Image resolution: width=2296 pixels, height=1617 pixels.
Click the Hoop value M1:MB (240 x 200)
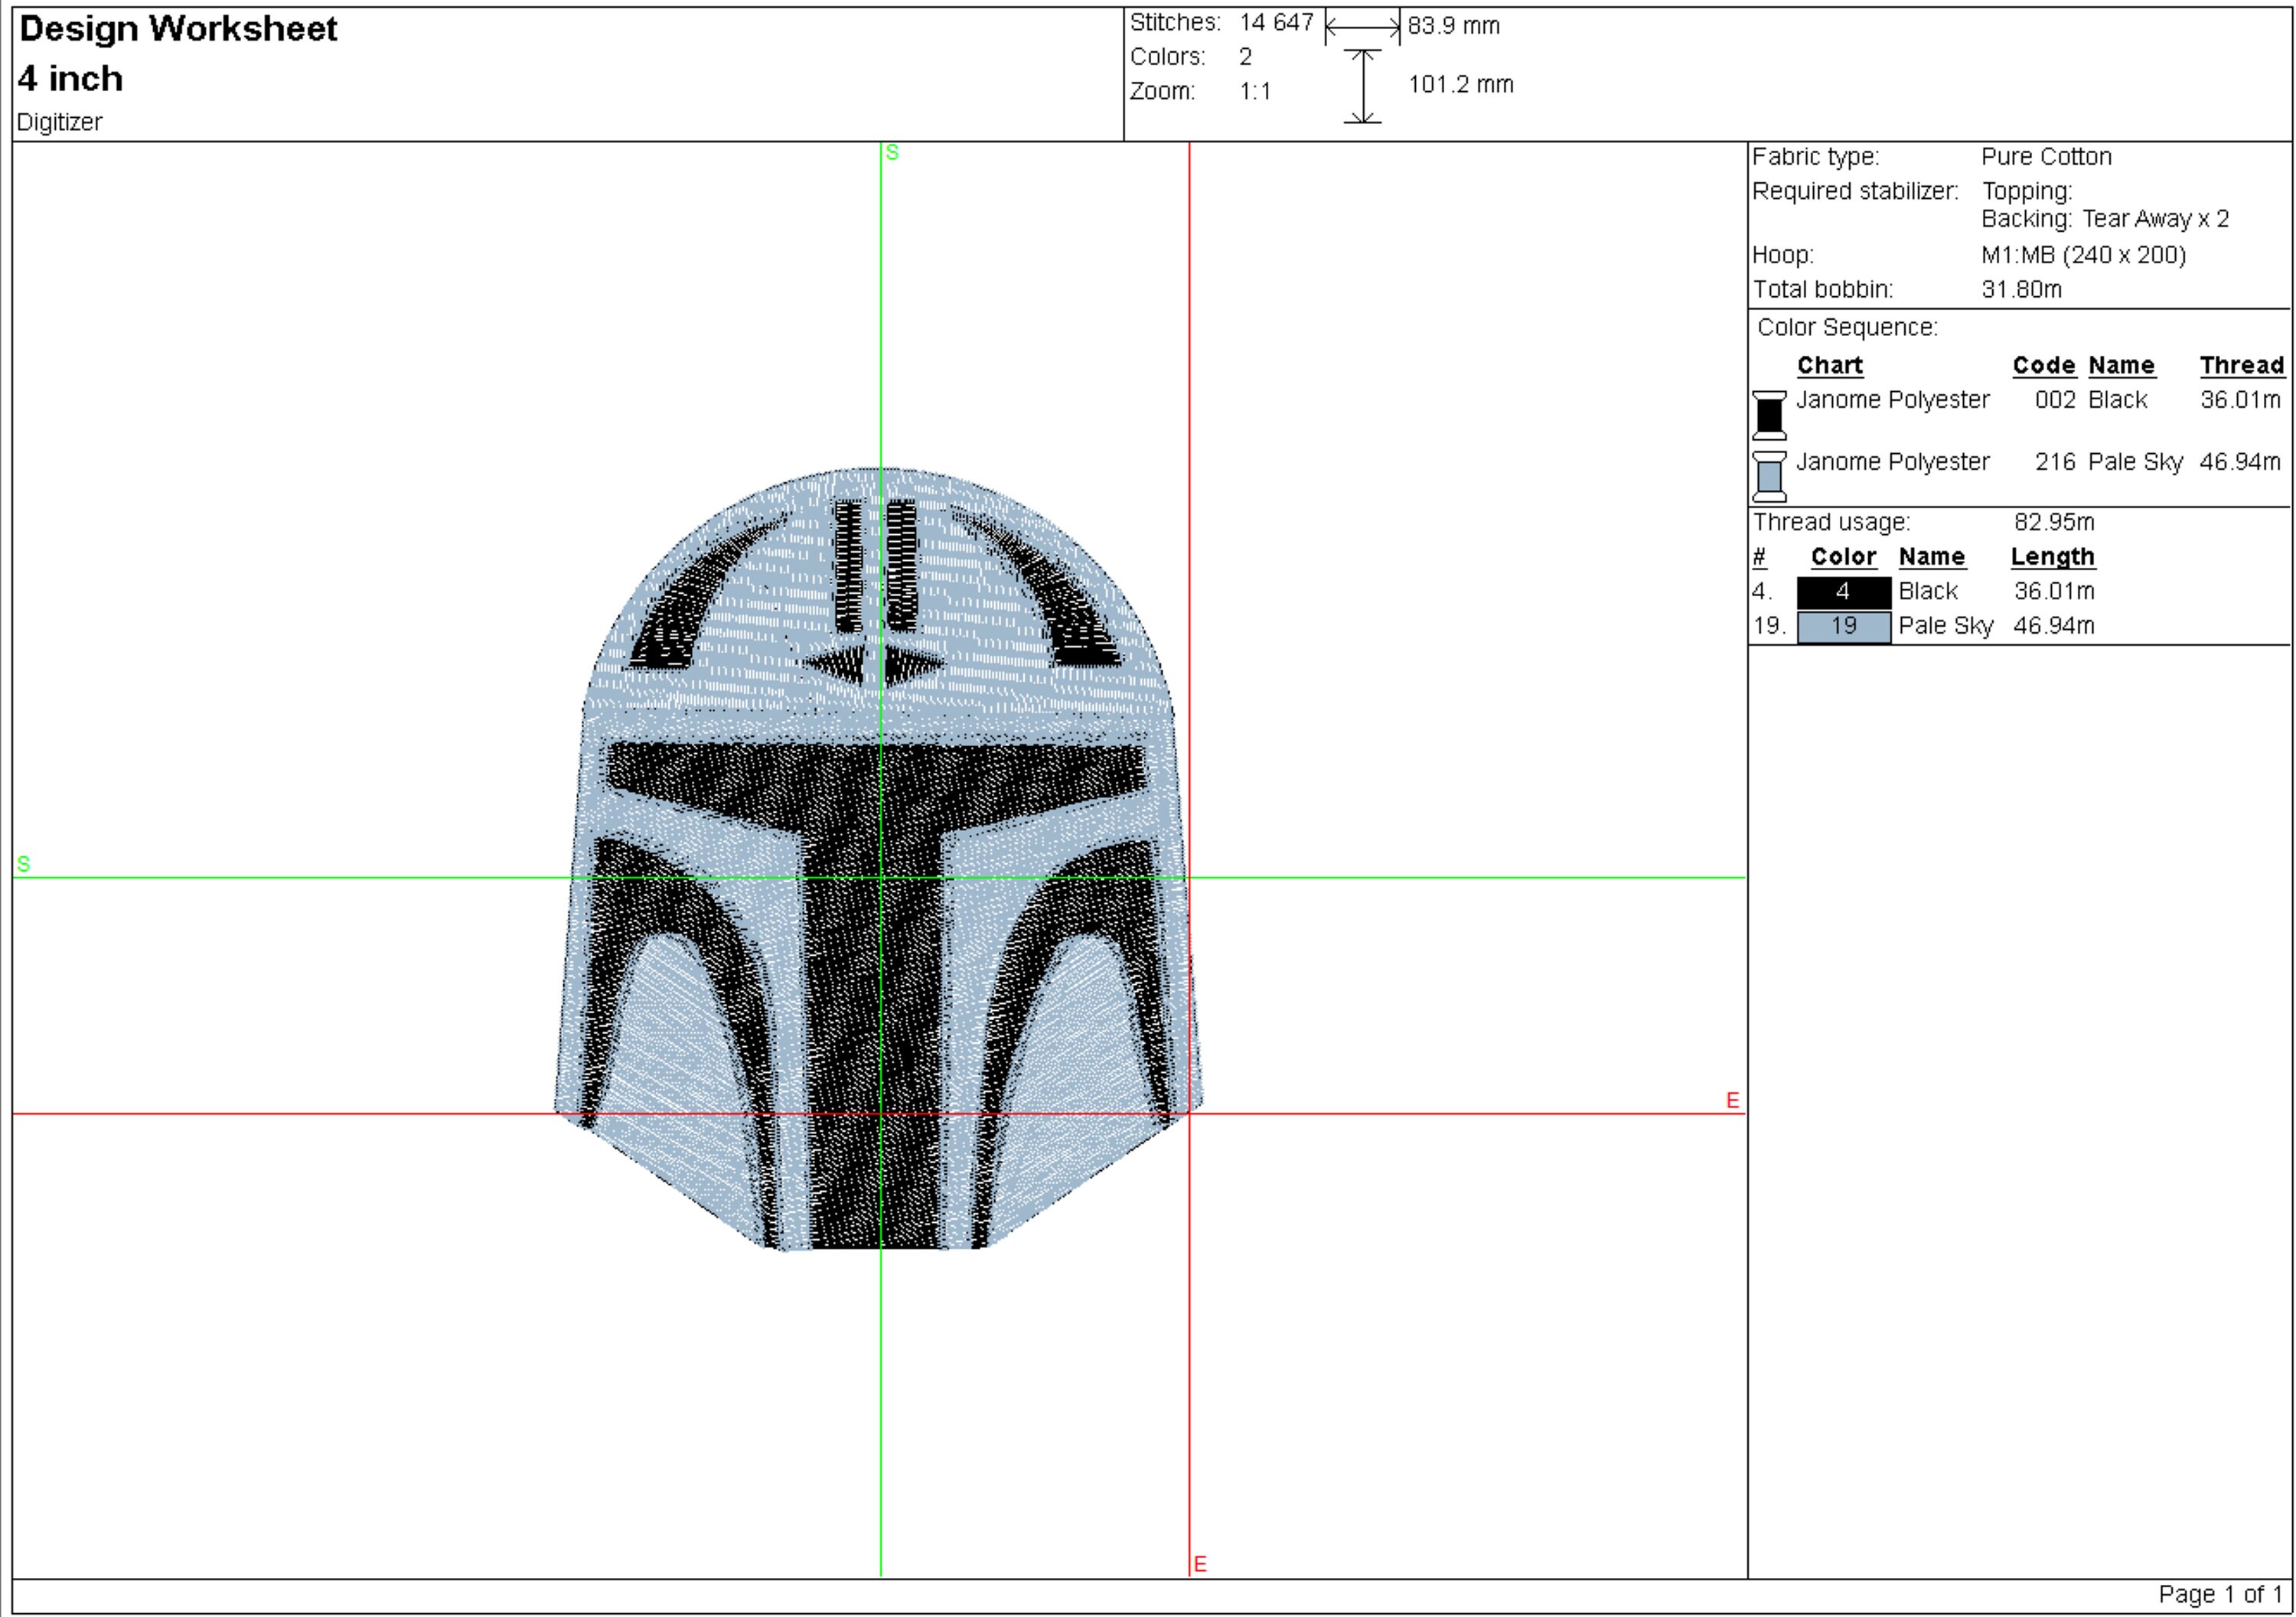(x=2083, y=255)
